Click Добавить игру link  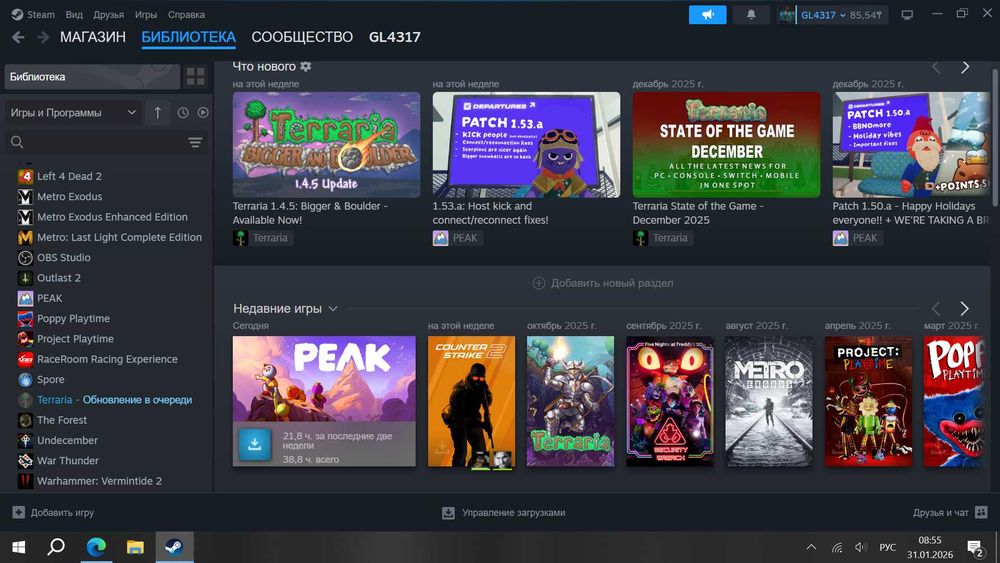pos(62,512)
